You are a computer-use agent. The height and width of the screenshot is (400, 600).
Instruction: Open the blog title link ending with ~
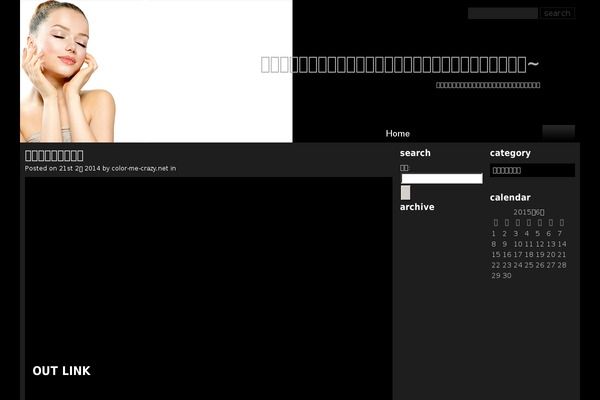[400, 64]
